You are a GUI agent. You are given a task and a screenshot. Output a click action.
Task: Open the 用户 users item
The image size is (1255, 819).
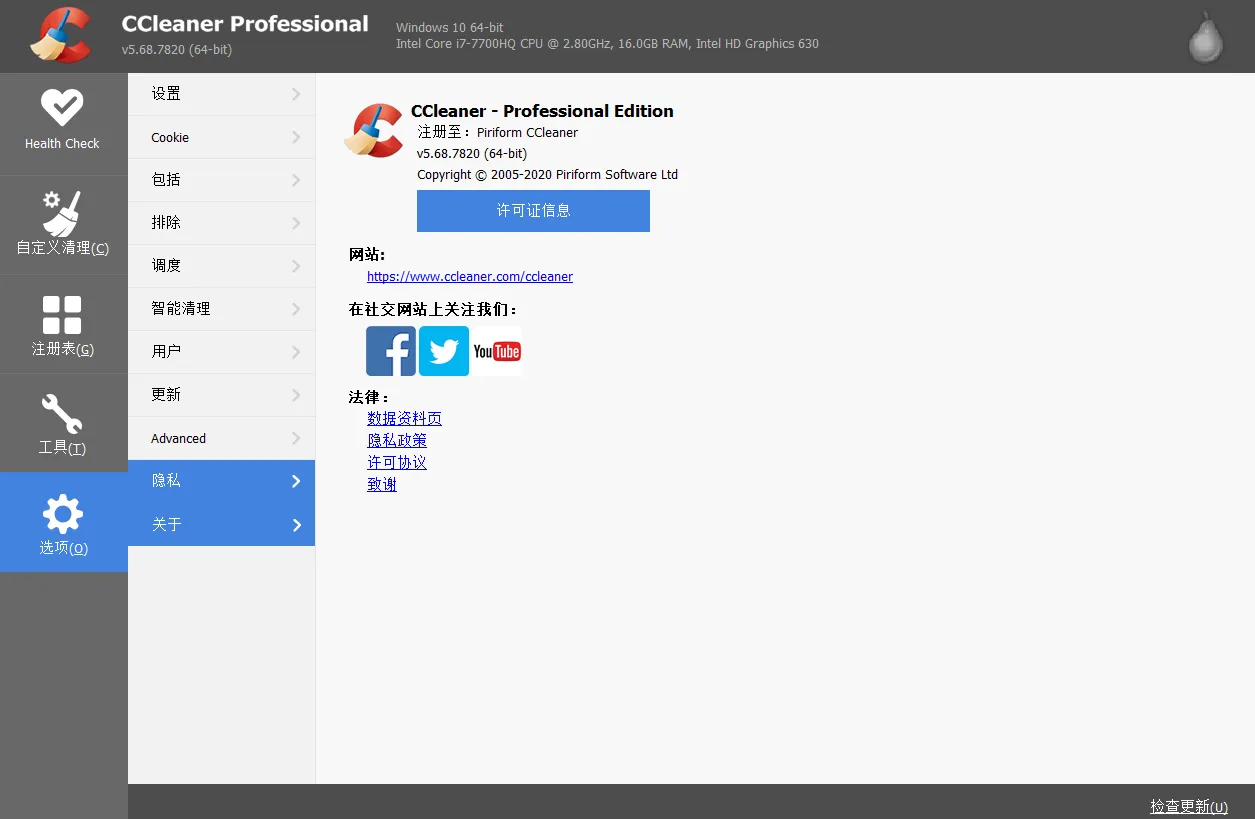coord(221,352)
